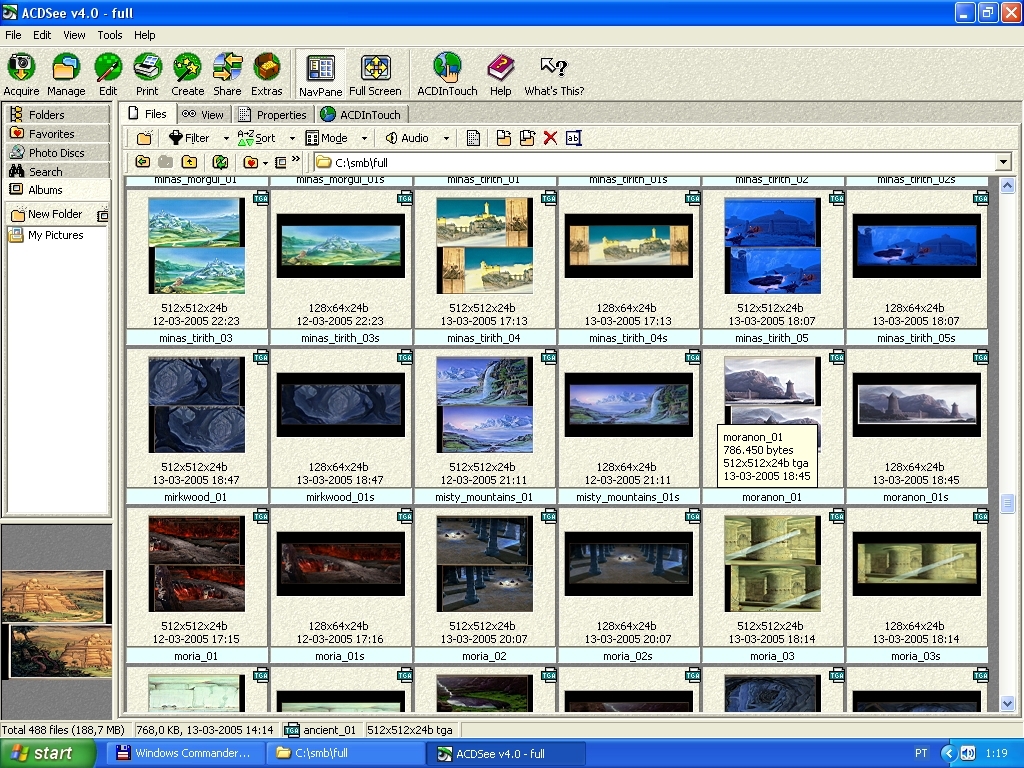Open the Extras treasure chest icon
The width and height of the screenshot is (1024, 768).
tap(266, 68)
